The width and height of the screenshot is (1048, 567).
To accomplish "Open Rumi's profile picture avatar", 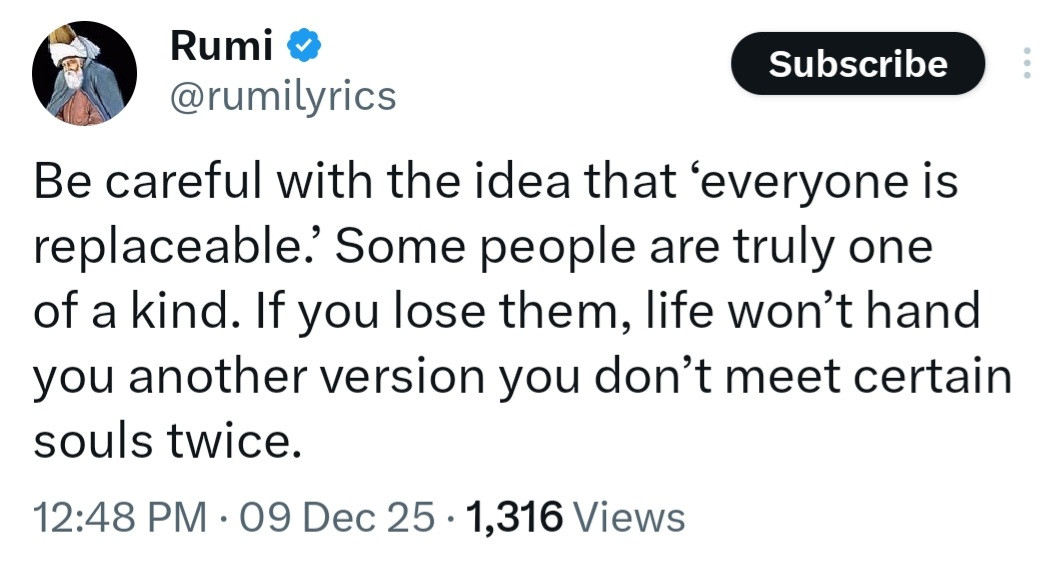I will (84, 72).
